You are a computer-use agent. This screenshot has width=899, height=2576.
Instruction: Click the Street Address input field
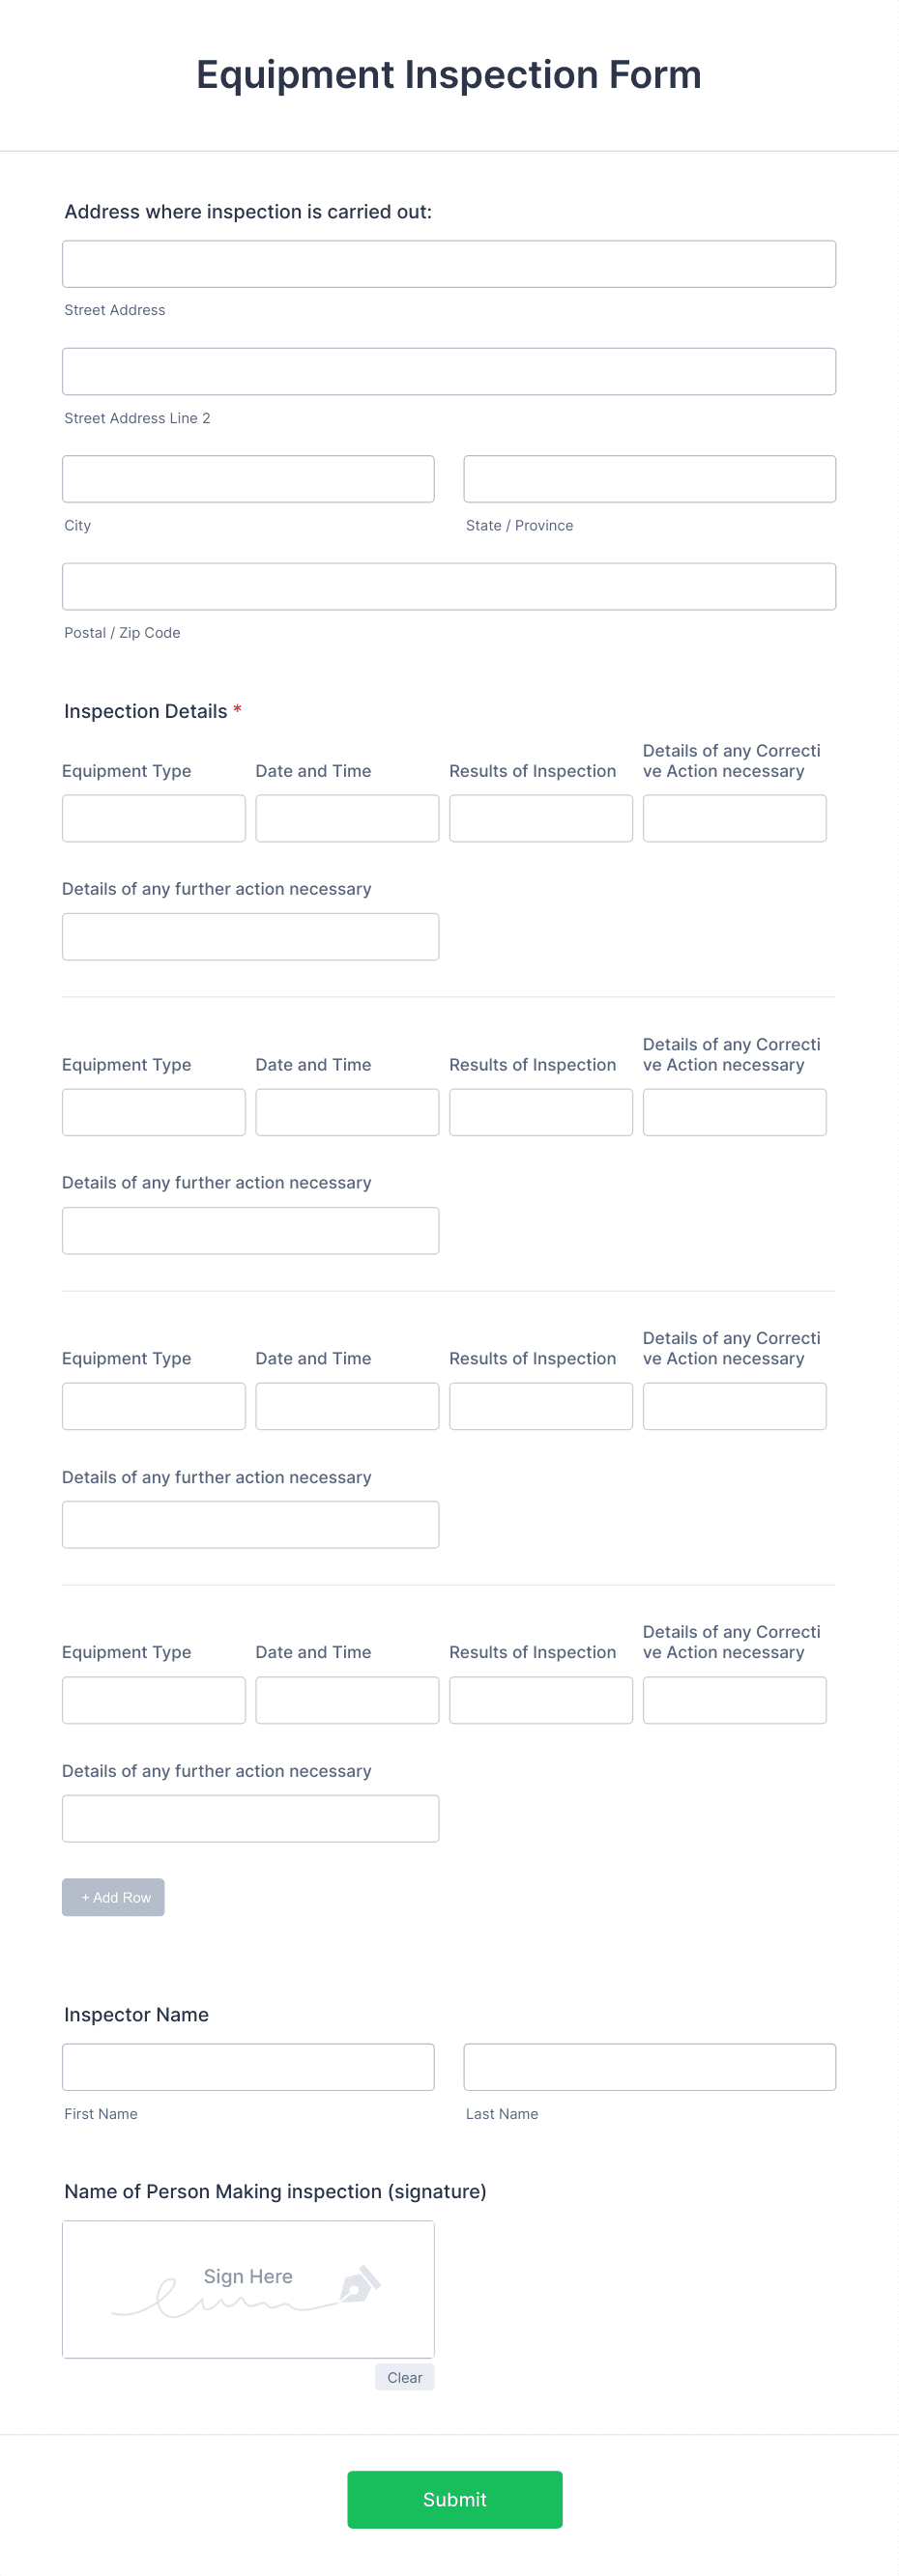tap(448, 264)
